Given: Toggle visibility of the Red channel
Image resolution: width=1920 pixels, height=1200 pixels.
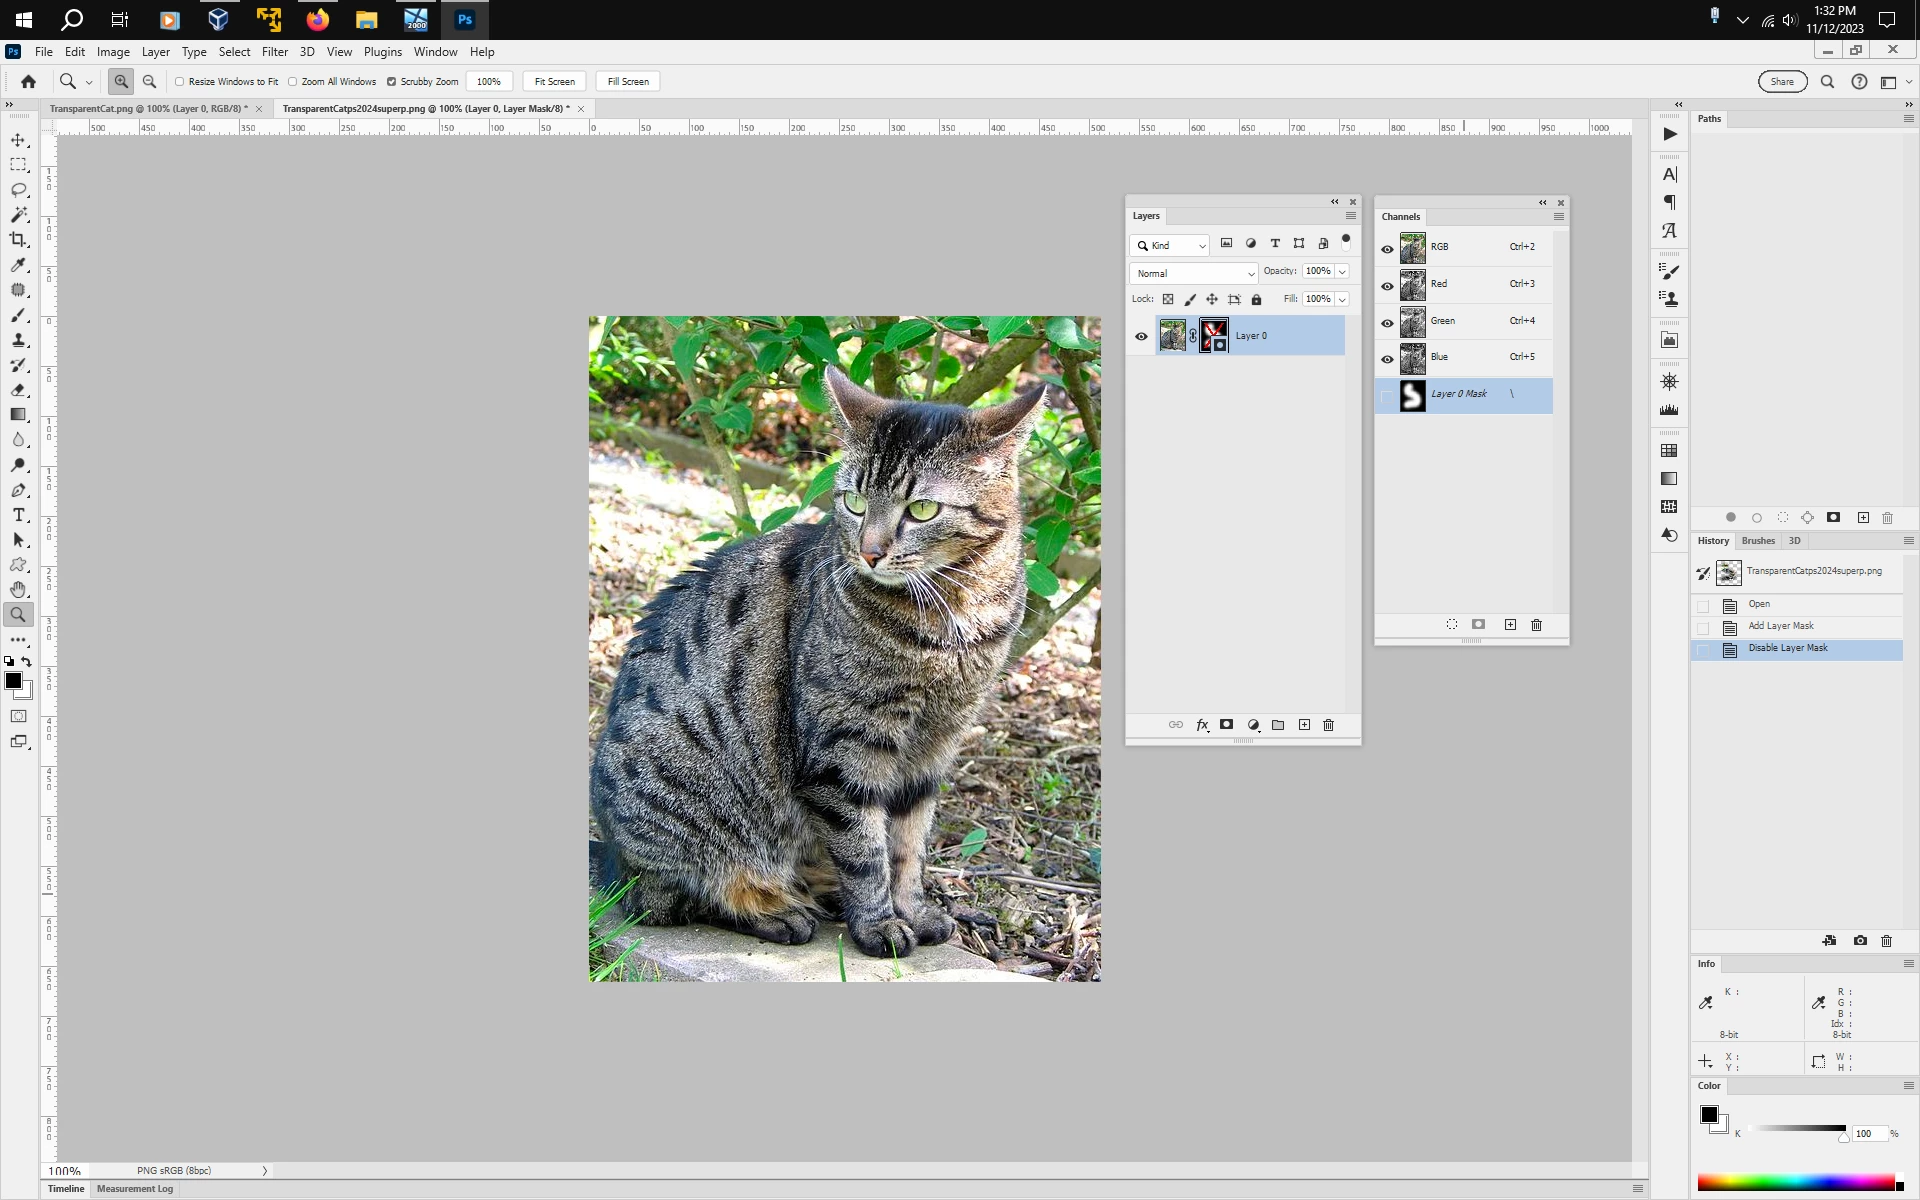Looking at the screenshot, I should pos(1387,286).
